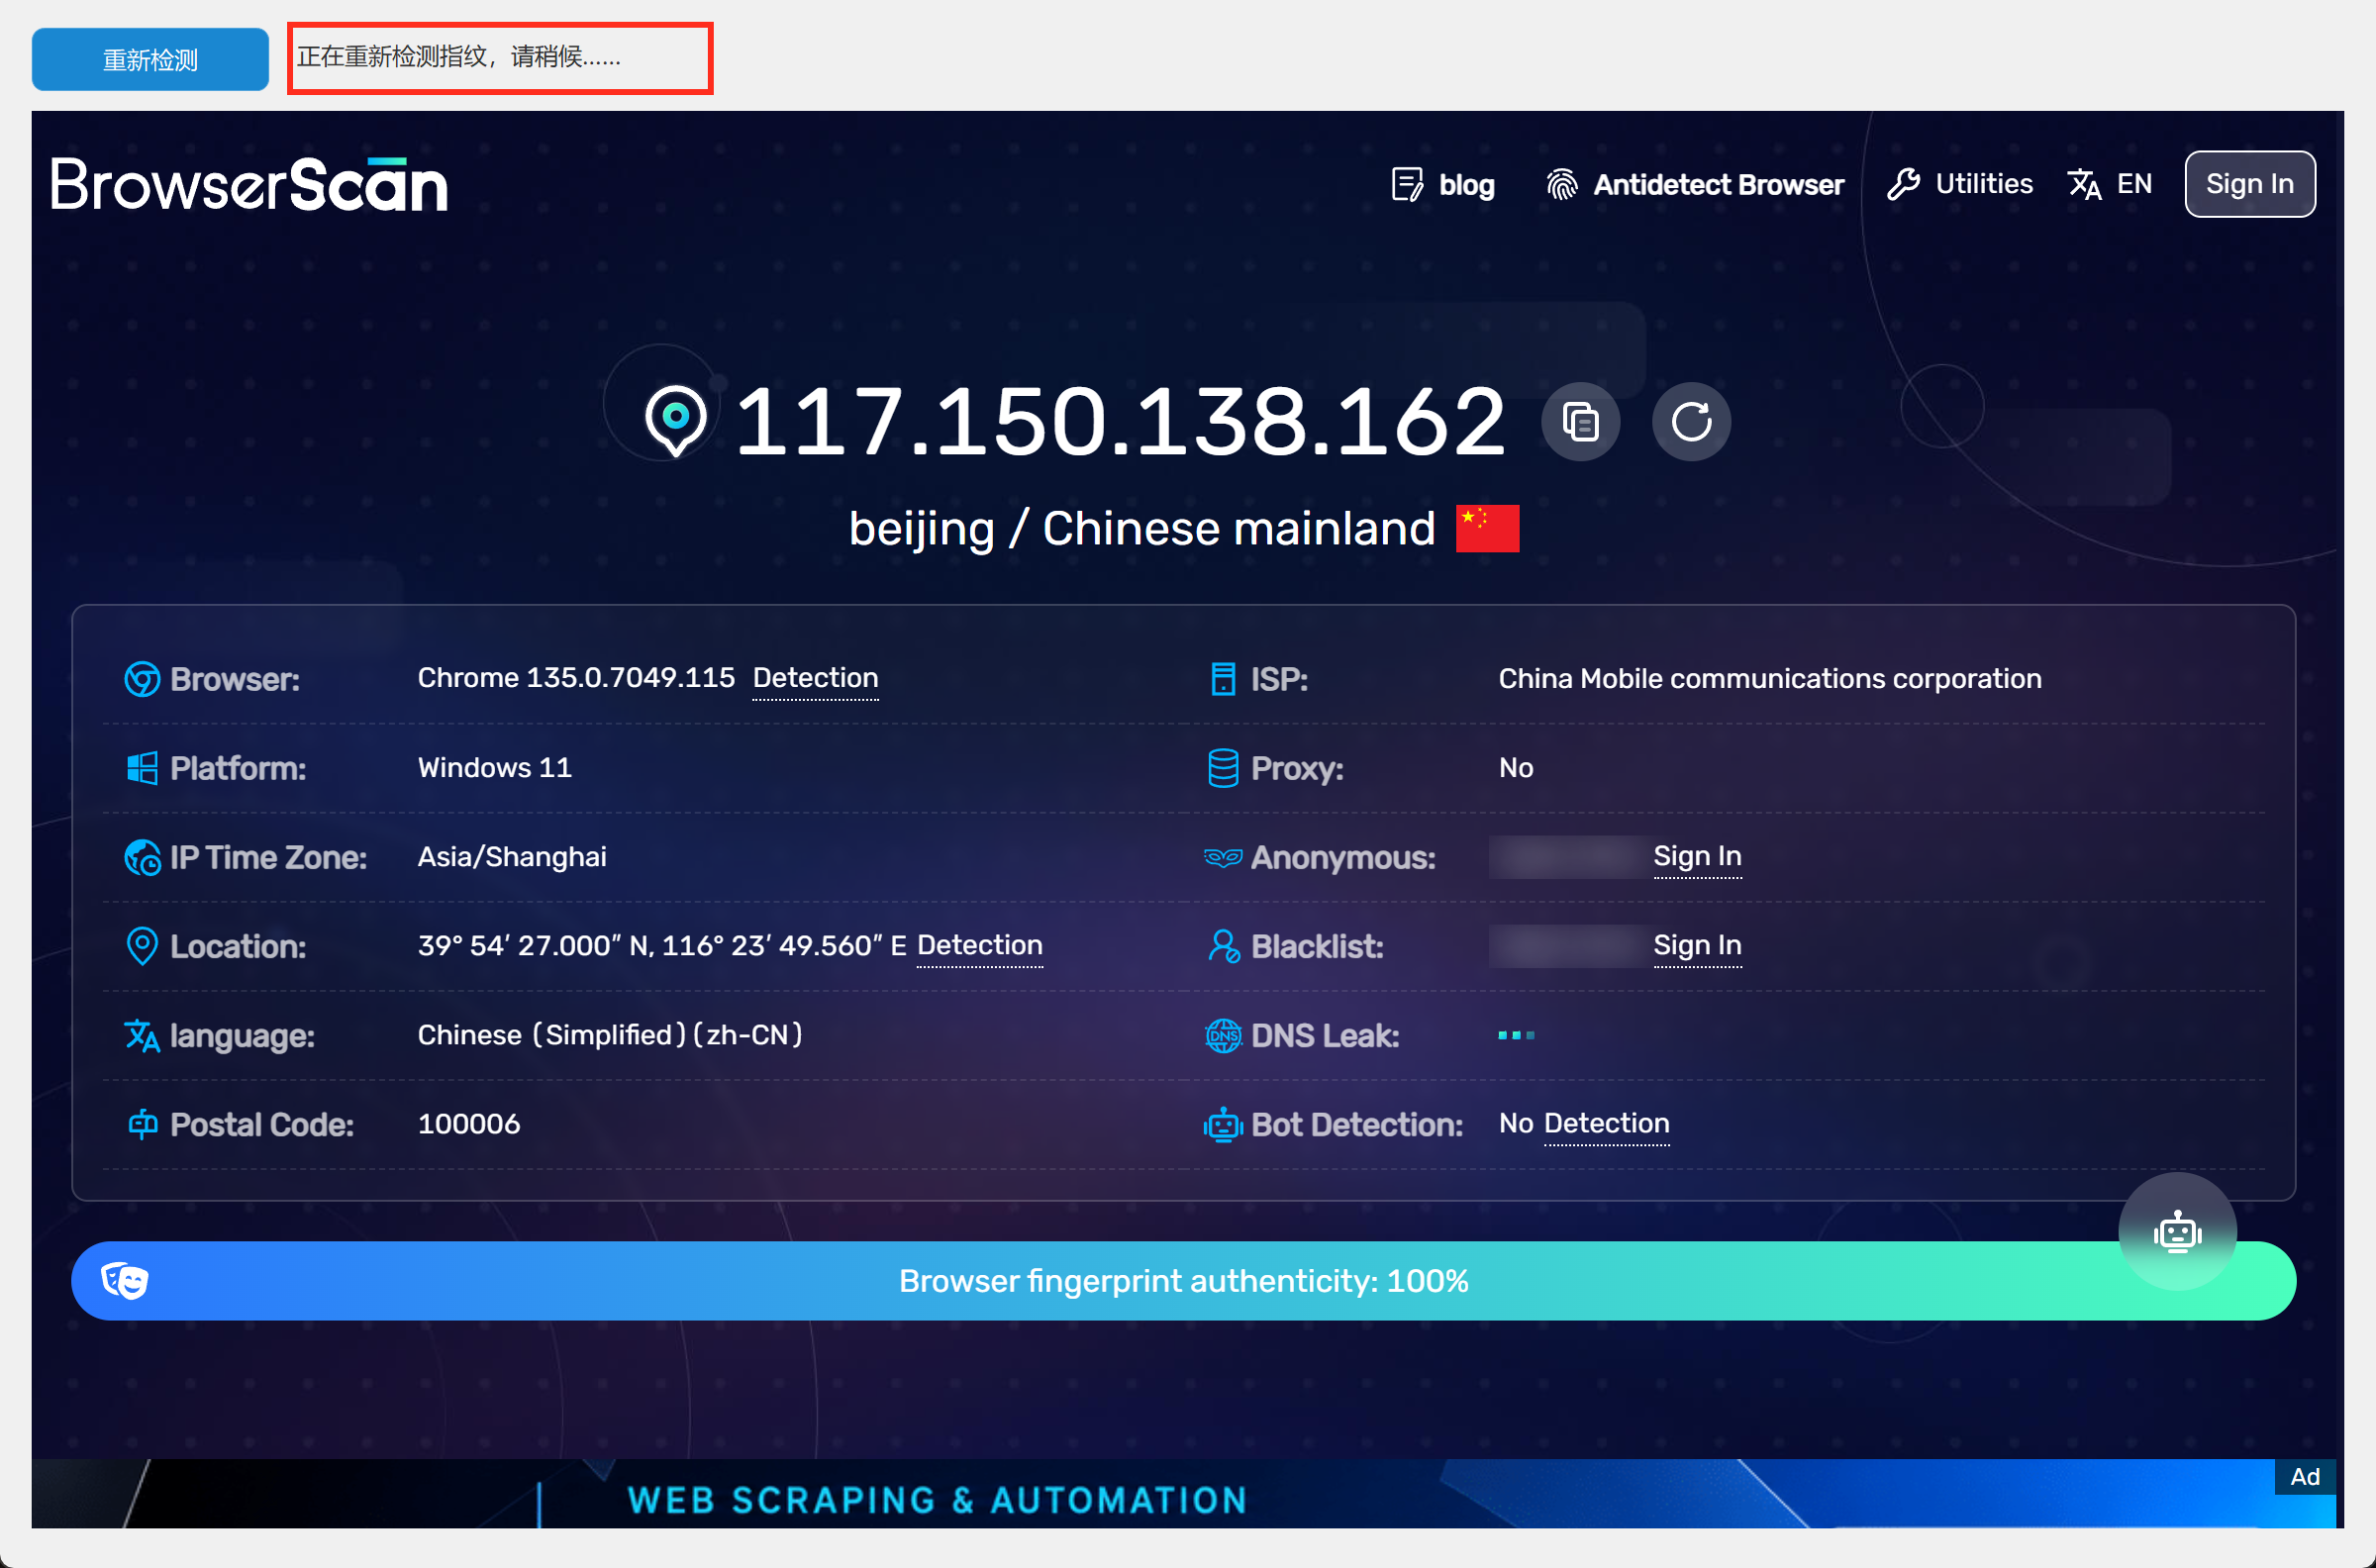Click the Anonymous mask icon

coord(1223,857)
